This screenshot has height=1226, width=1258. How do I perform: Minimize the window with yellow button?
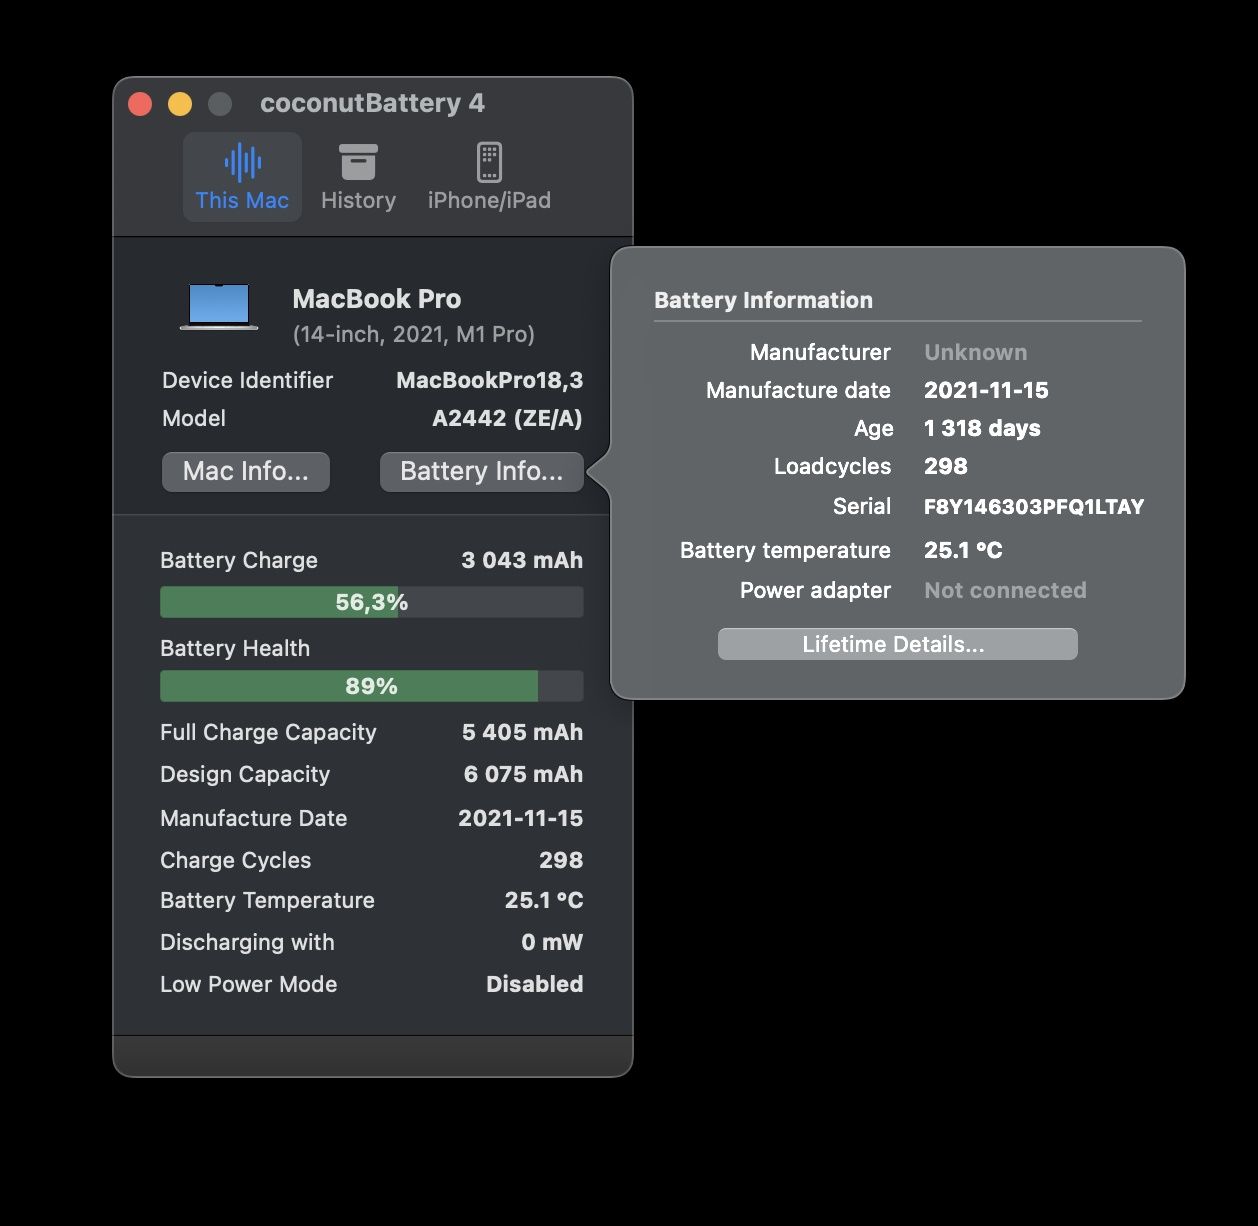(x=180, y=104)
